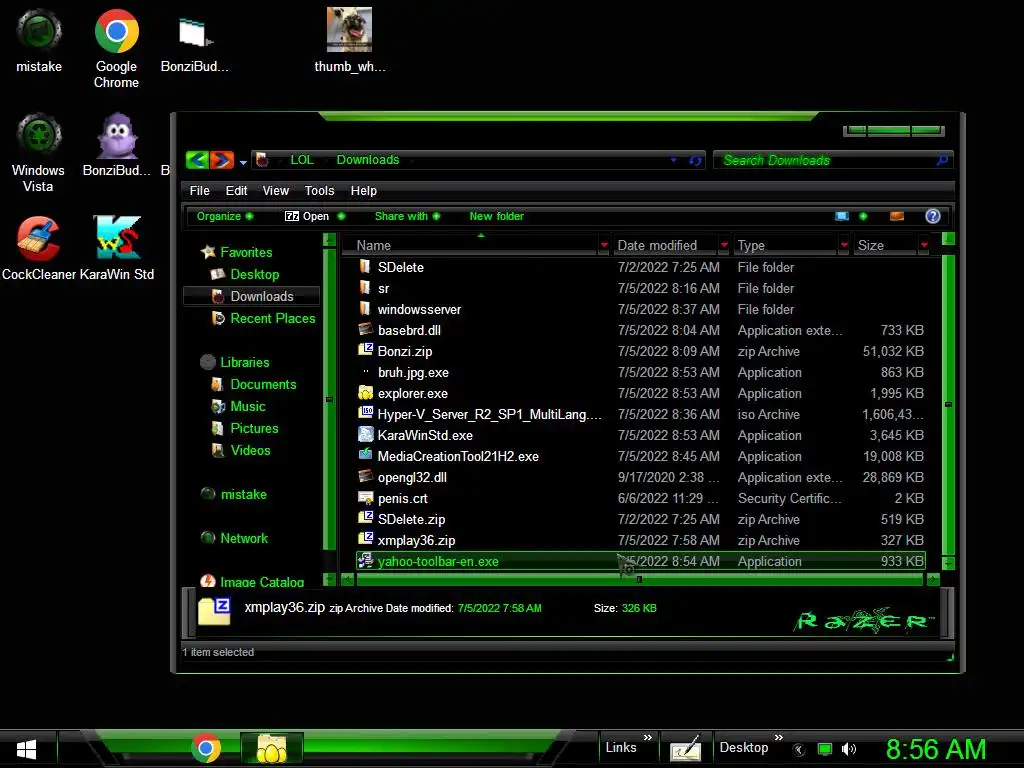Click the blue Help question mark icon
Viewport: 1024px width, 768px height.
click(933, 216)
